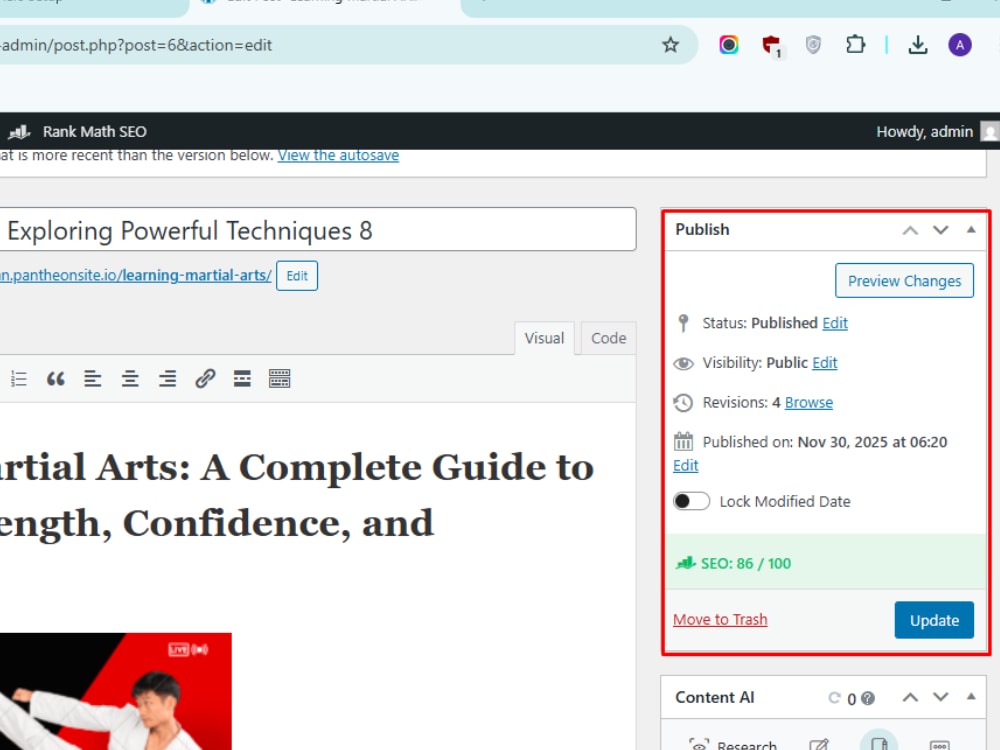This screenshot has height=750, width=1000.
Task: Move the Publish panel up
Action: [910, 230]
